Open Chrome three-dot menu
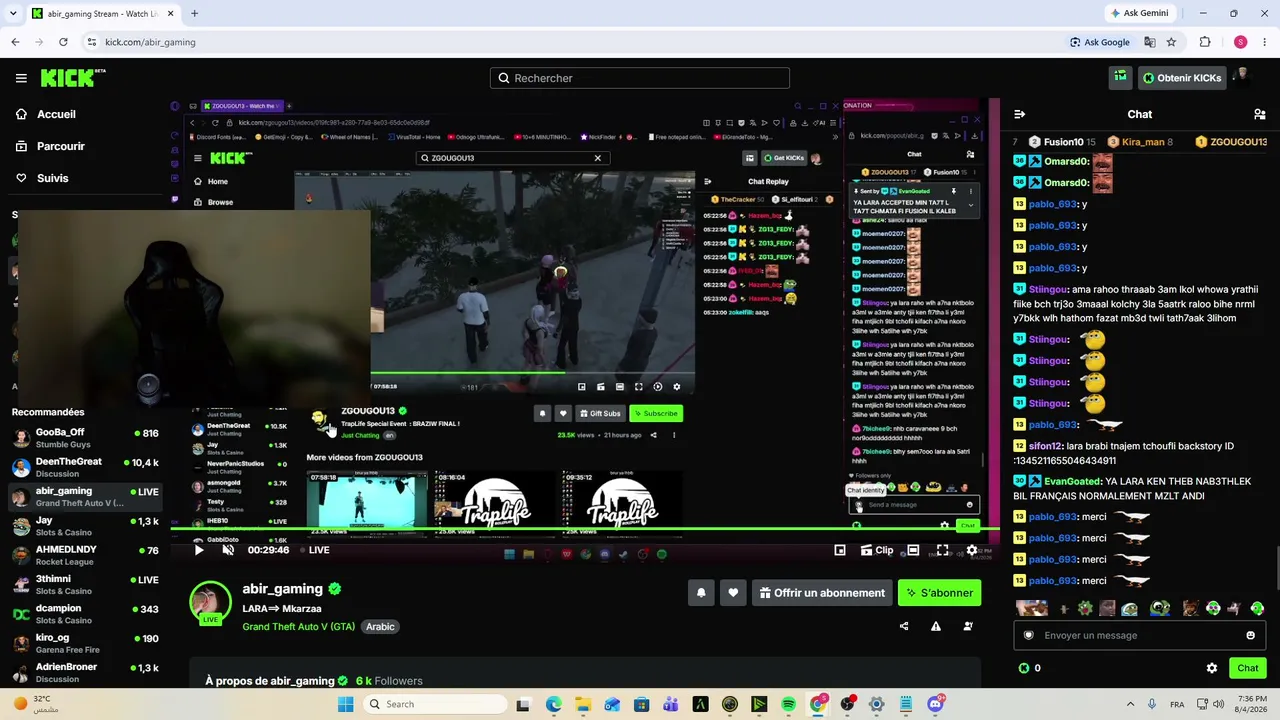The image size is (1280, 720). (1265, 42)
